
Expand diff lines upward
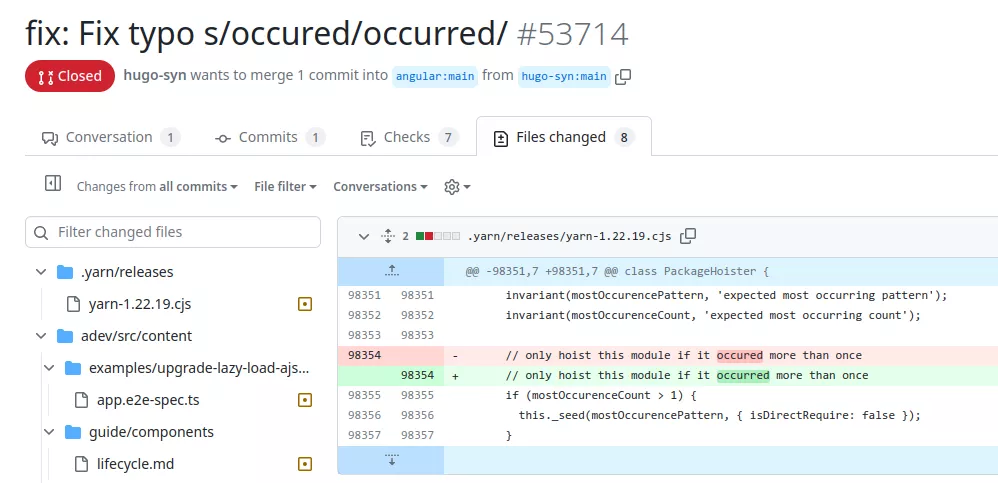pos(391,270)
